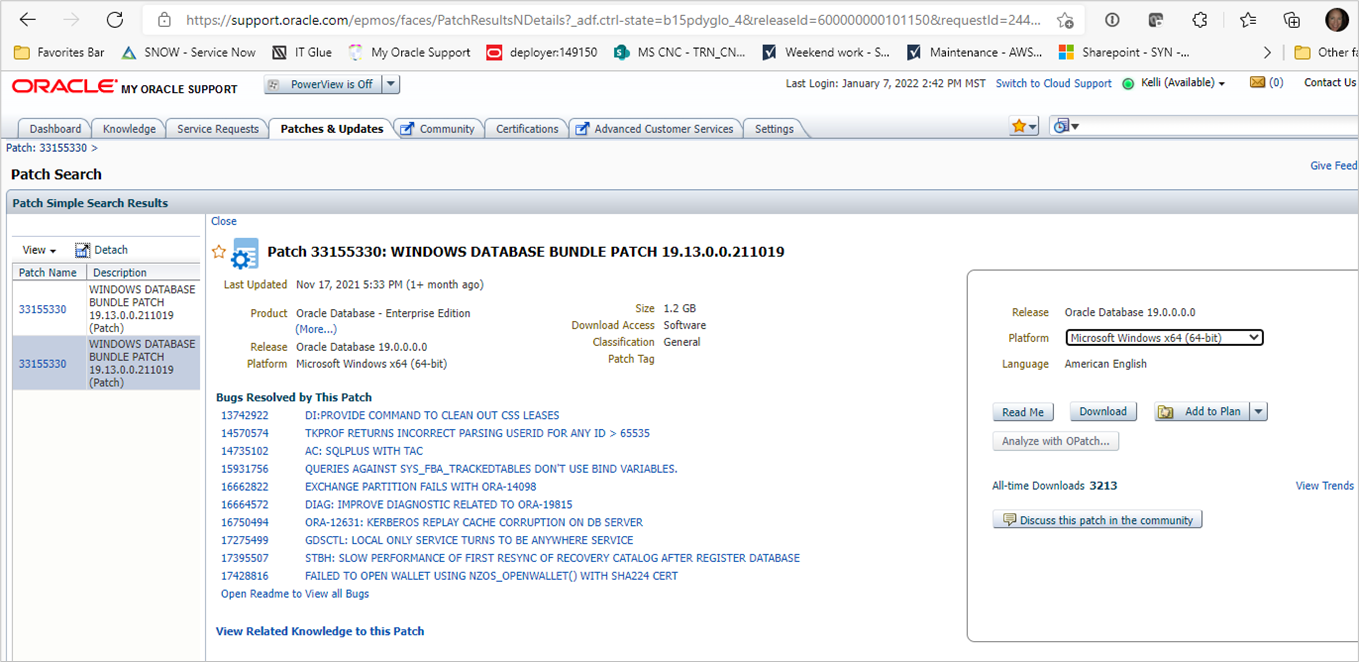Open the Community tab
The width and height of the screenshot is (1359, 662).
(438, 129)
